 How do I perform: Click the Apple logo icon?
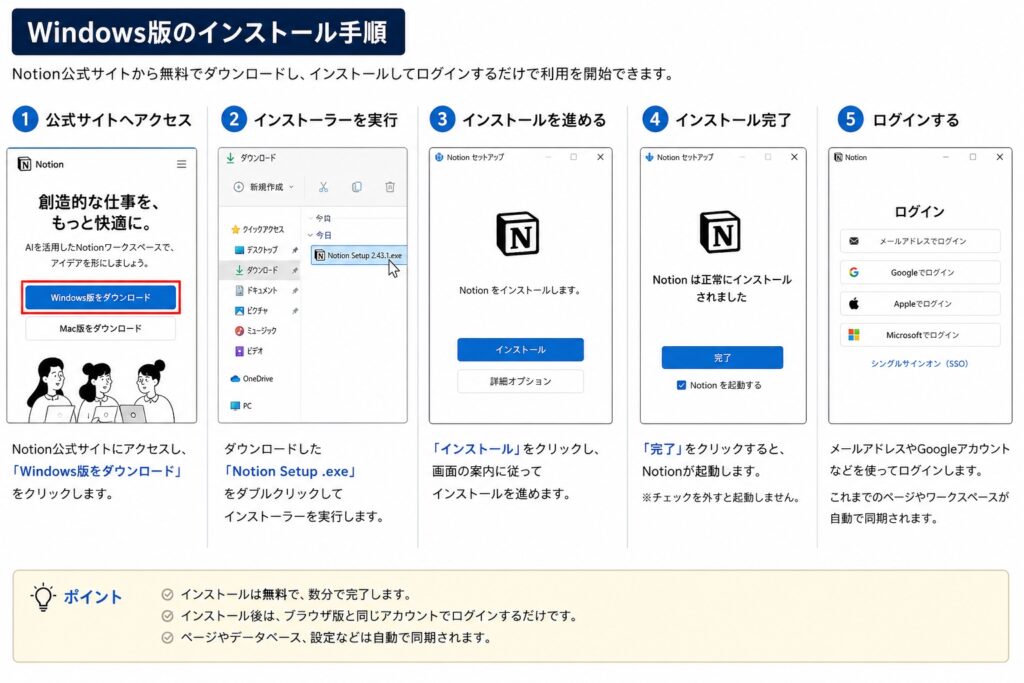coord(854,304)
